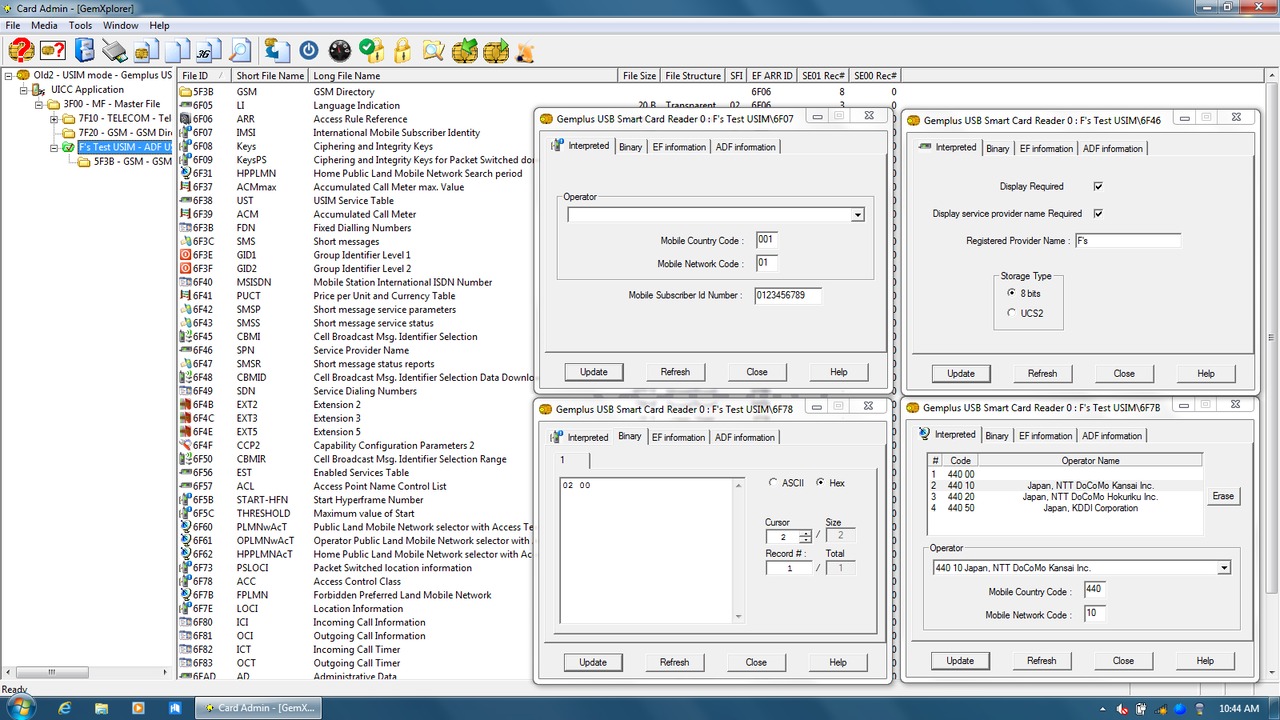This screenshot has width=1280, height=720.
Task: Select ASCII display mode radio button
Action: pyautogui.click(x=773, y=483)
